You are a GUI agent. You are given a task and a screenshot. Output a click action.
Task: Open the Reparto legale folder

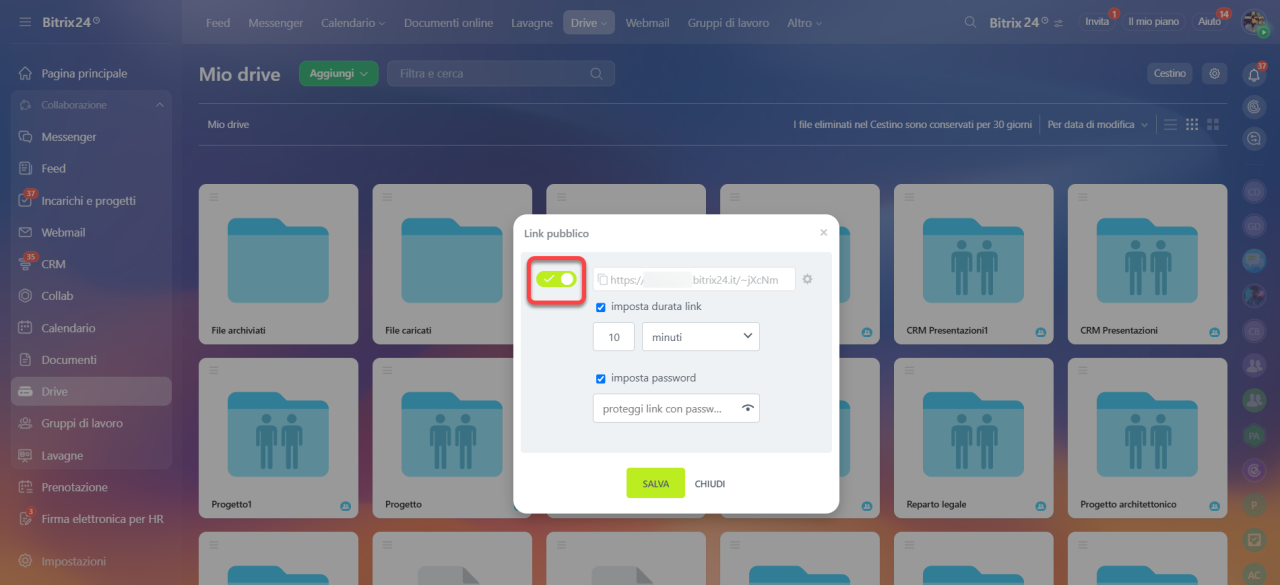point(973,438)
